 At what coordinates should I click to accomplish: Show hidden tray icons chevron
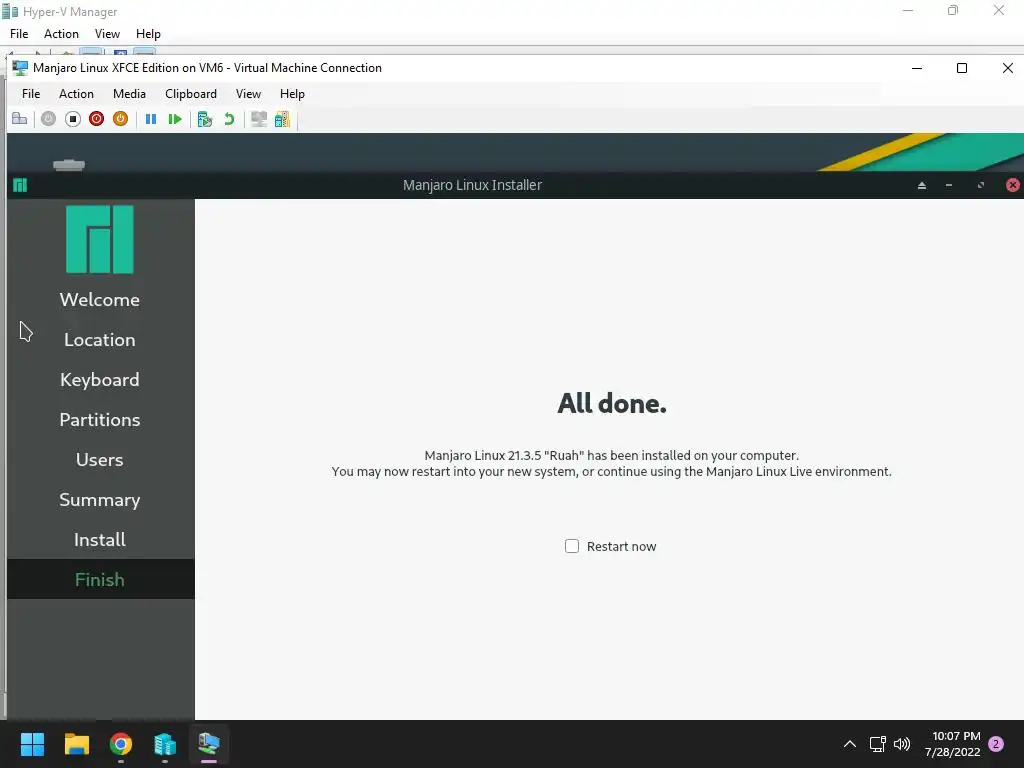point(850,744)
